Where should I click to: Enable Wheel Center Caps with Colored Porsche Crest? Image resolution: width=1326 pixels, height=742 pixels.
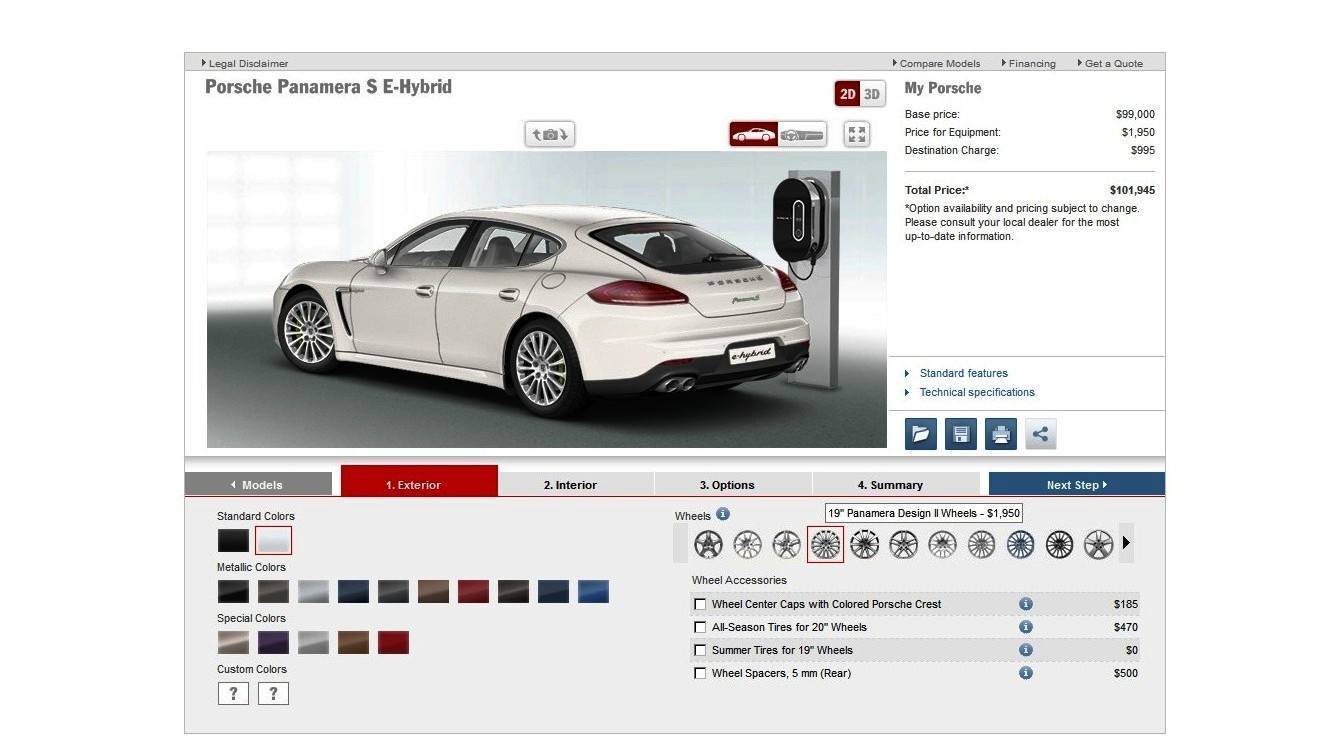[700, 604]
